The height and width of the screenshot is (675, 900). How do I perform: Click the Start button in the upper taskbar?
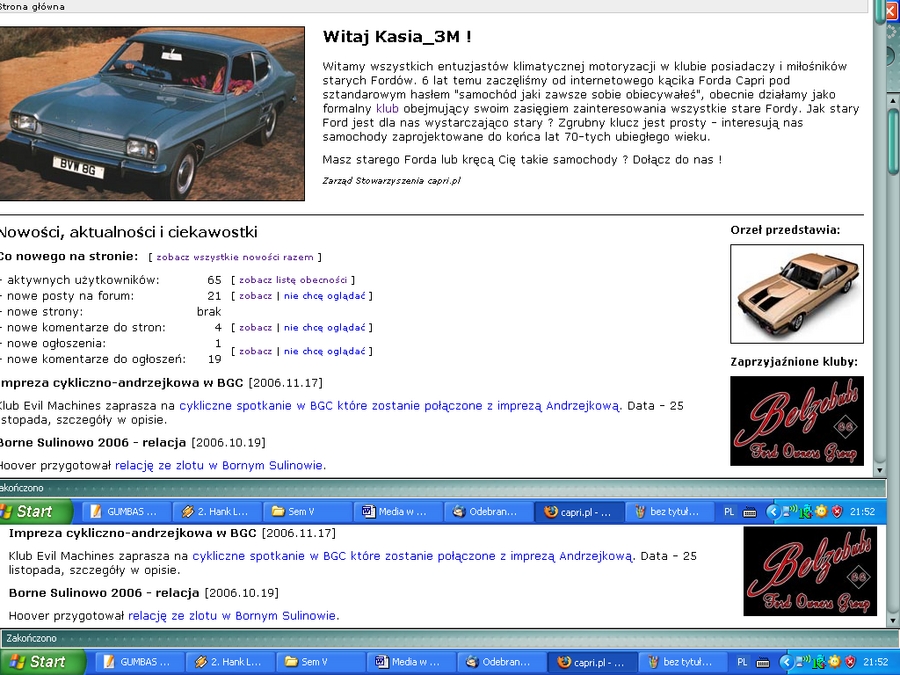coord(36,511)
